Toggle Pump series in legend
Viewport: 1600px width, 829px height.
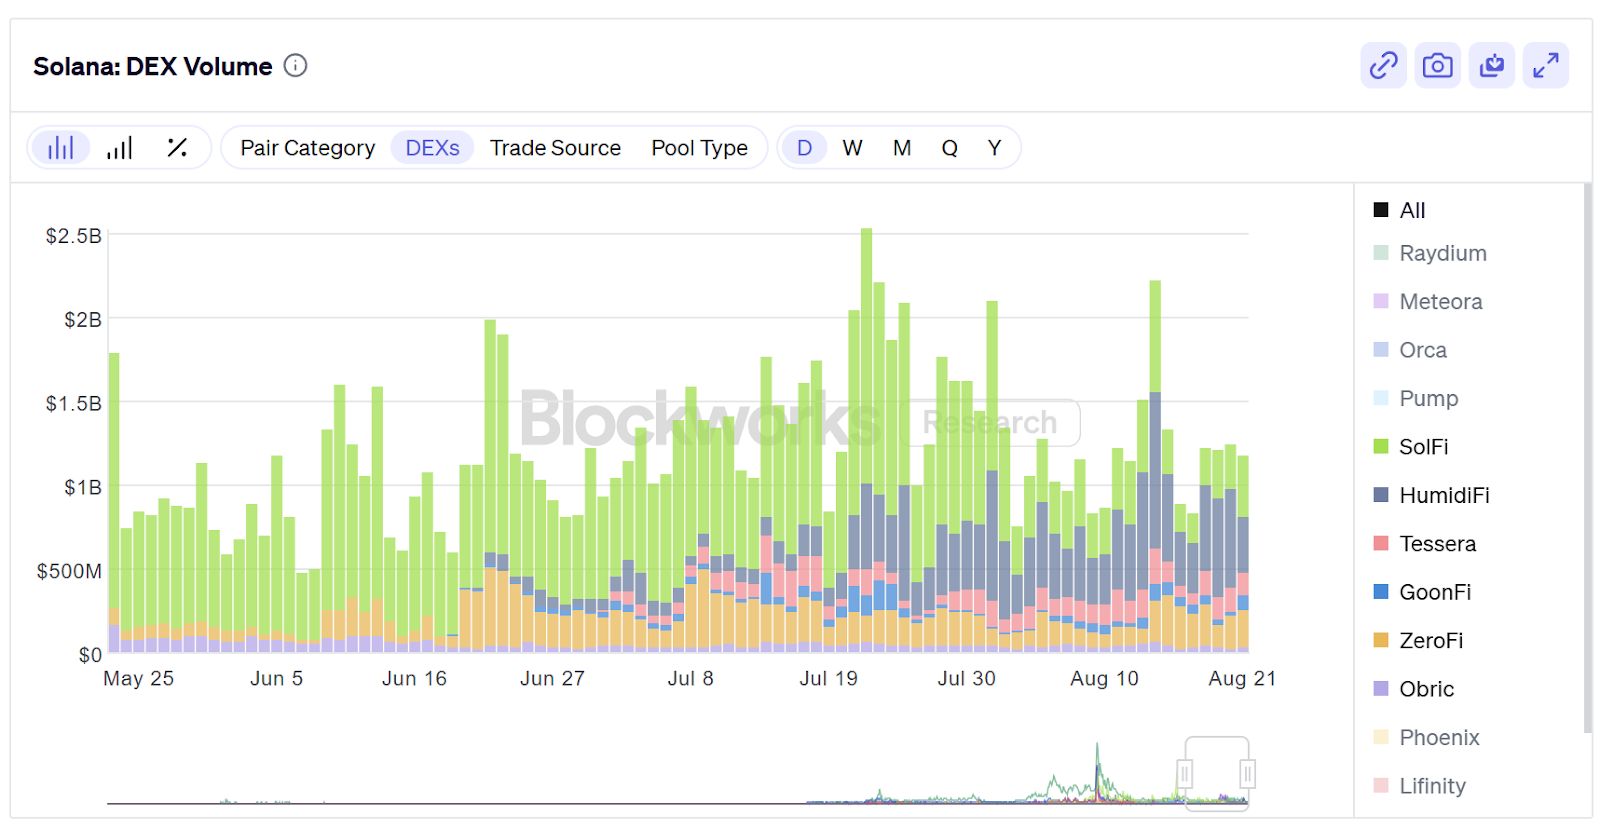pyautogui.click(x=1416, y=398)
